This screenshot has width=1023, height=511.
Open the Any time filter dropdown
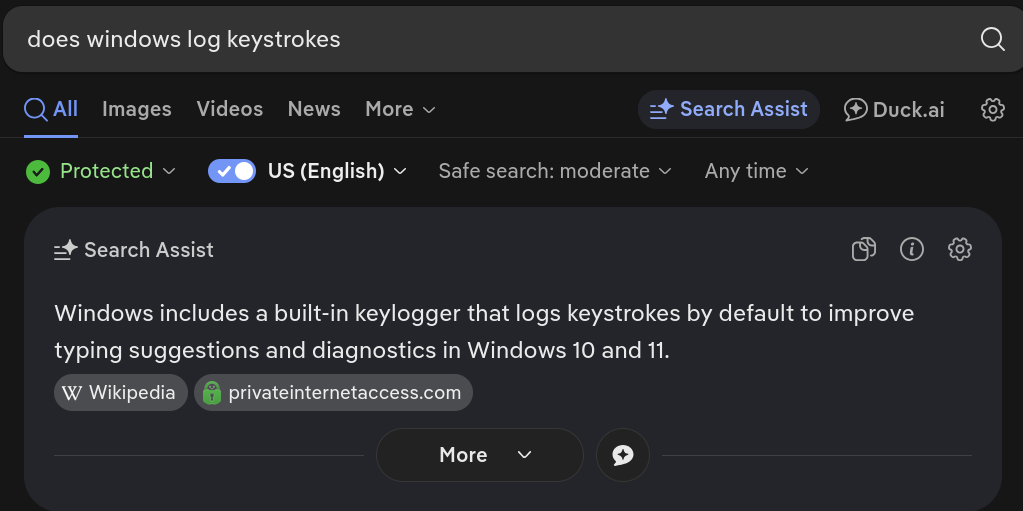pyautogui.click(x=757, y=171)
